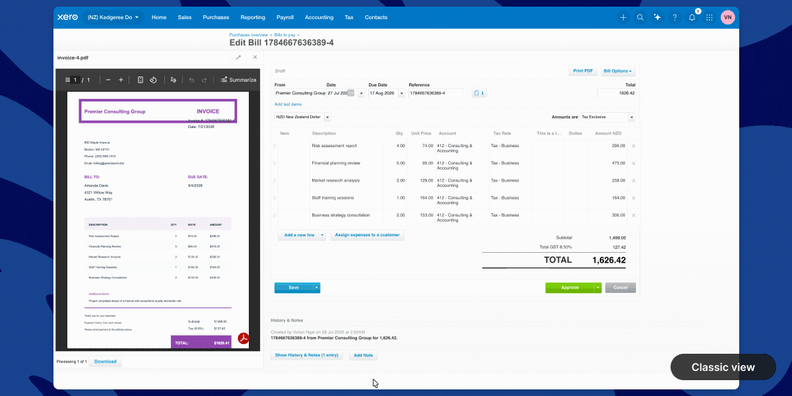Open the Bill Options dropdown
Screen dimensions: 792x396
point(617,71)
